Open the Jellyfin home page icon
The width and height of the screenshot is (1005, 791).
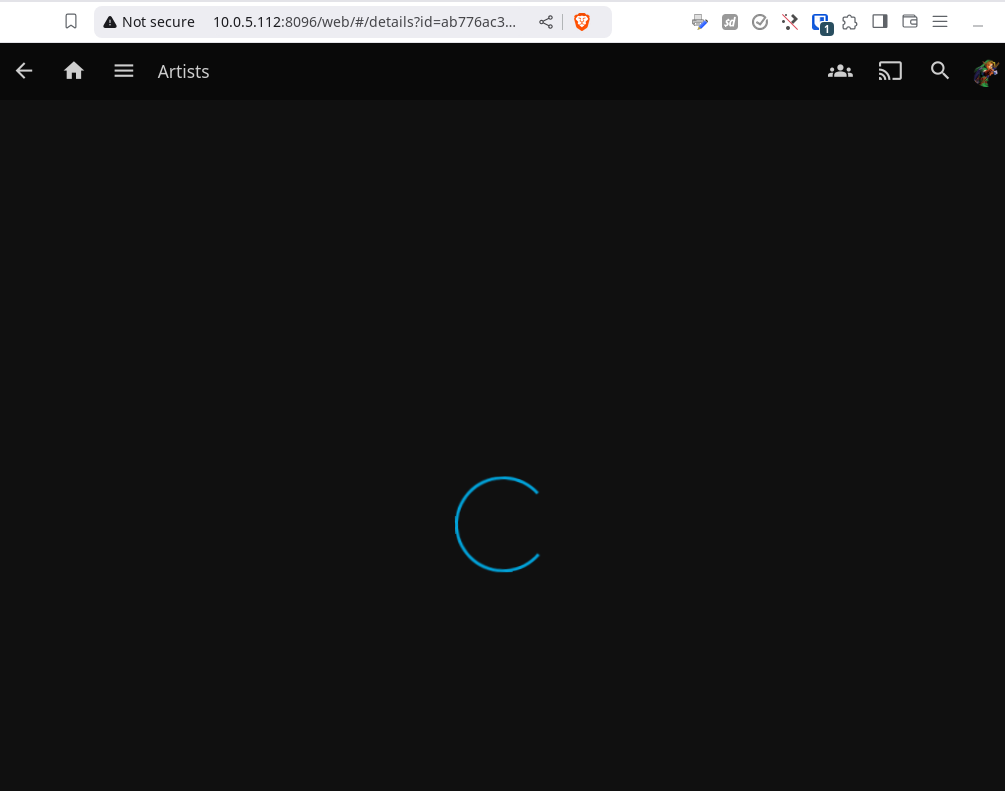click(x=74, y=71)
